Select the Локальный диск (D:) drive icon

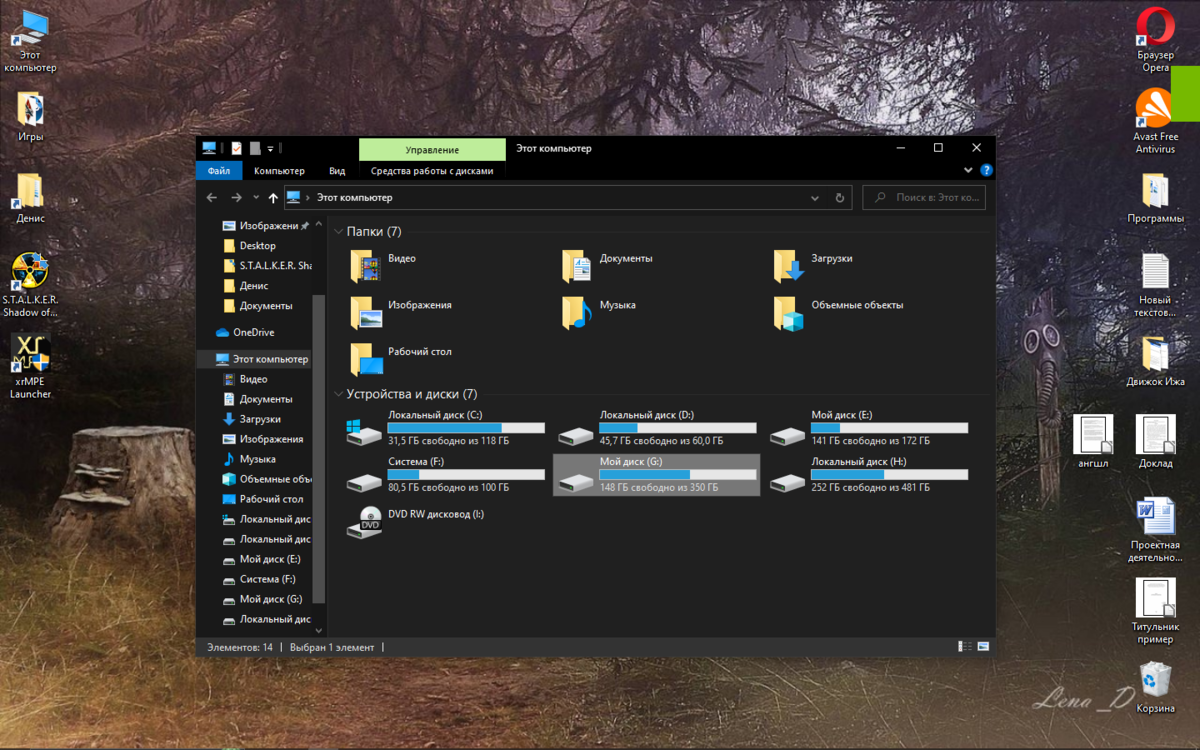[576, 435]
